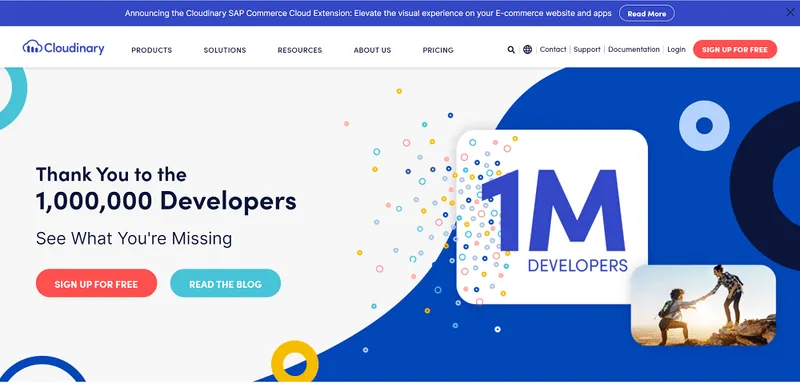Click Sign Up For Free in header

[x=735, y=49]
